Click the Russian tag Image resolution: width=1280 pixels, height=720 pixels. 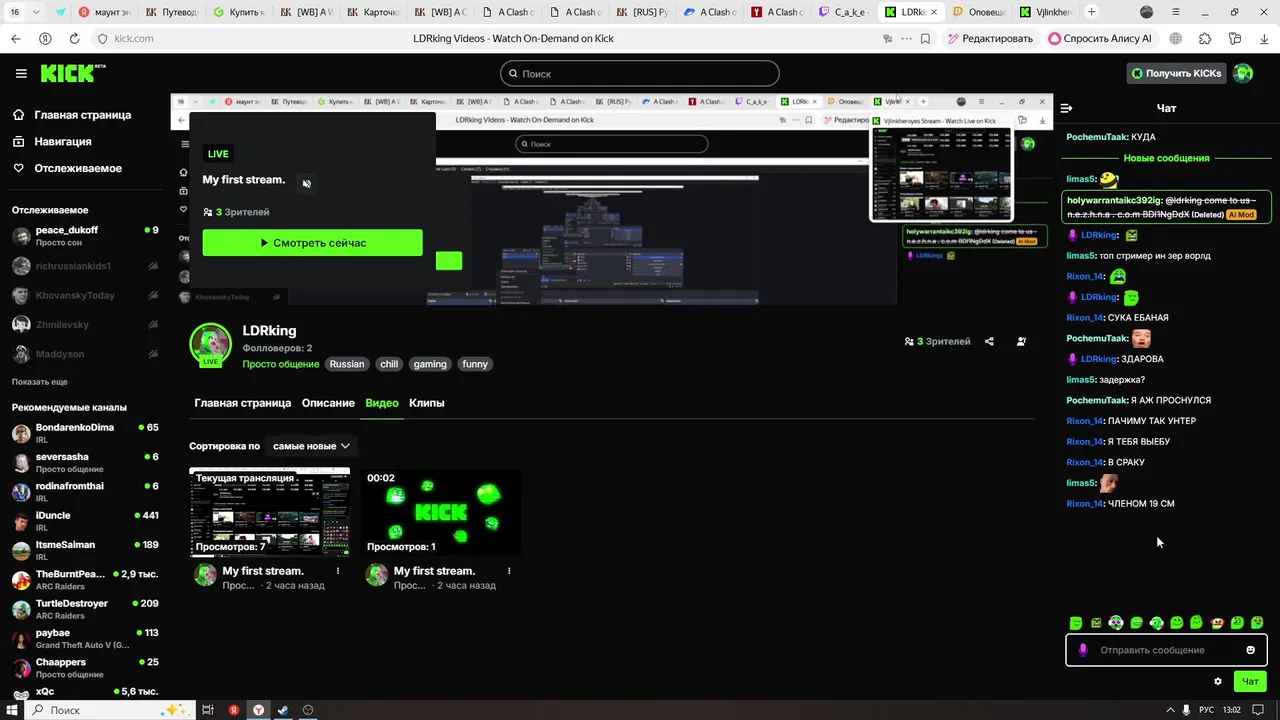[x=347, y=364]
